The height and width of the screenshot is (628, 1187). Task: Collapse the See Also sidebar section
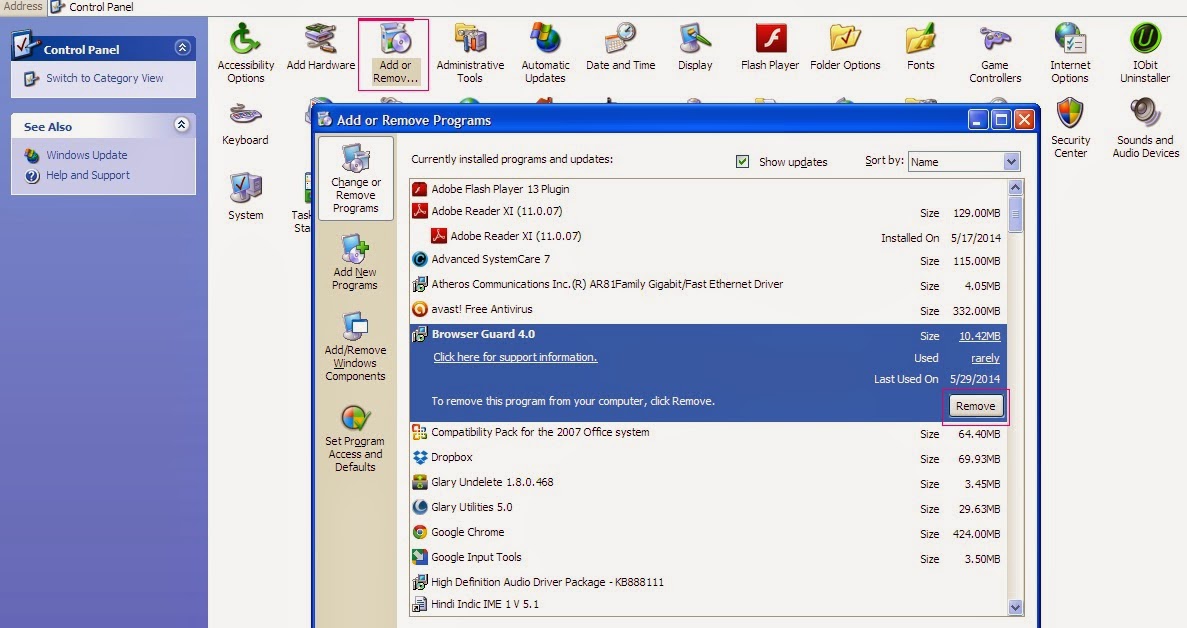[182, 124]
